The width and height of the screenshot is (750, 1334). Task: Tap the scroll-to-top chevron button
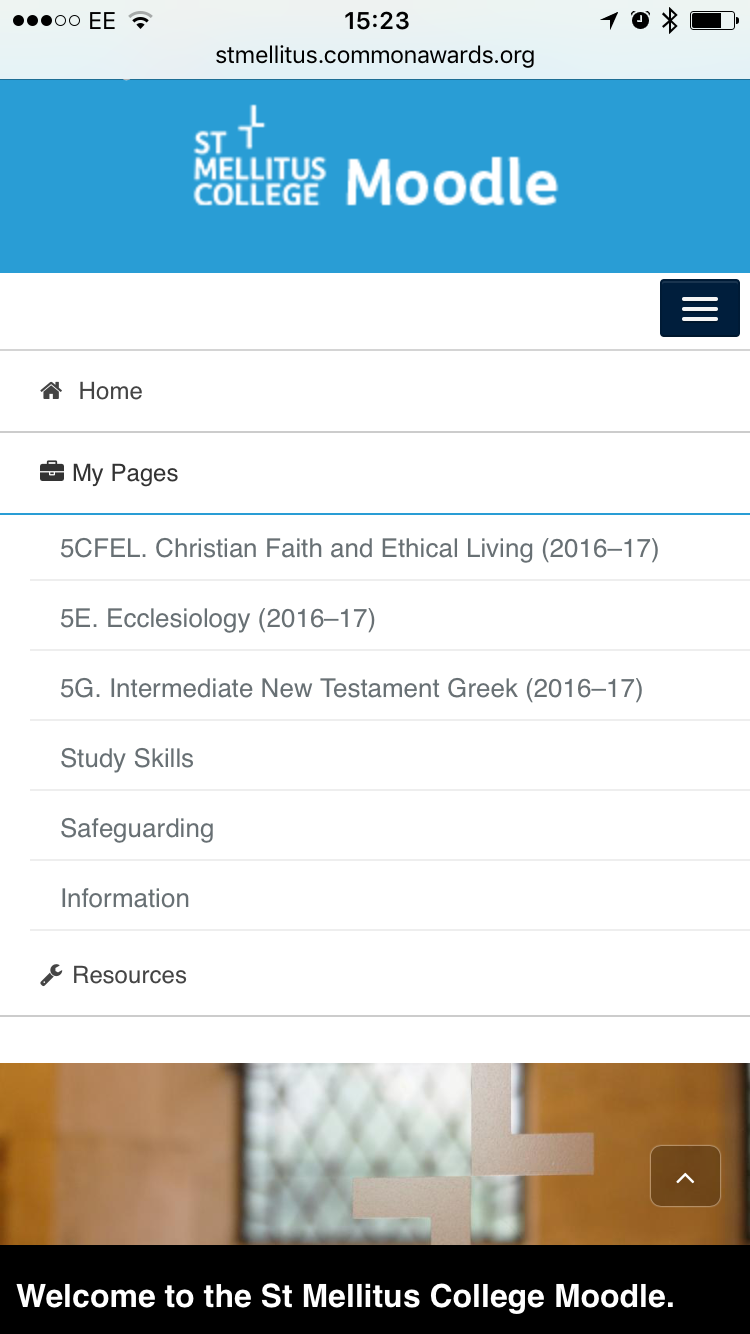tap(685, 1176)
